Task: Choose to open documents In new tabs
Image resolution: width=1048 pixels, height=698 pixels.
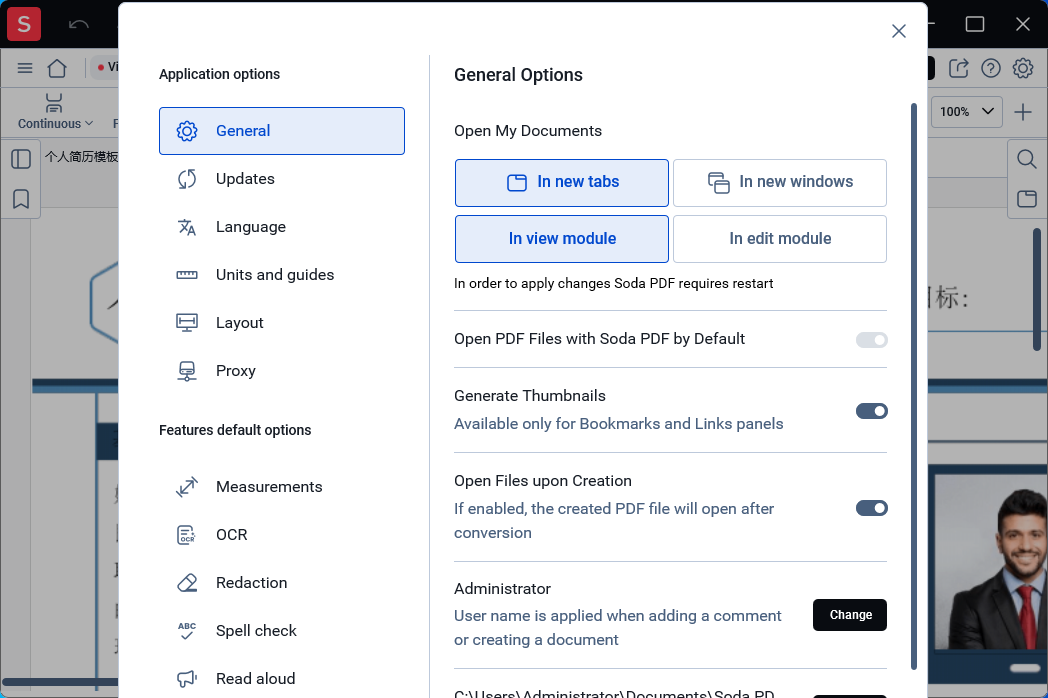Action: click(x=561, y=183)
